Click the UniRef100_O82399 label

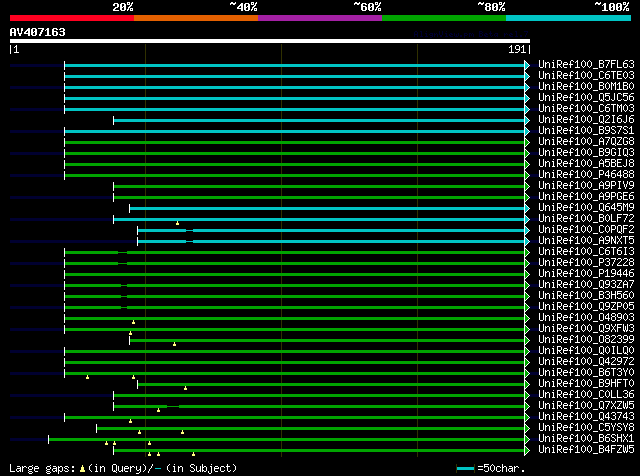(x=586, y=340)
